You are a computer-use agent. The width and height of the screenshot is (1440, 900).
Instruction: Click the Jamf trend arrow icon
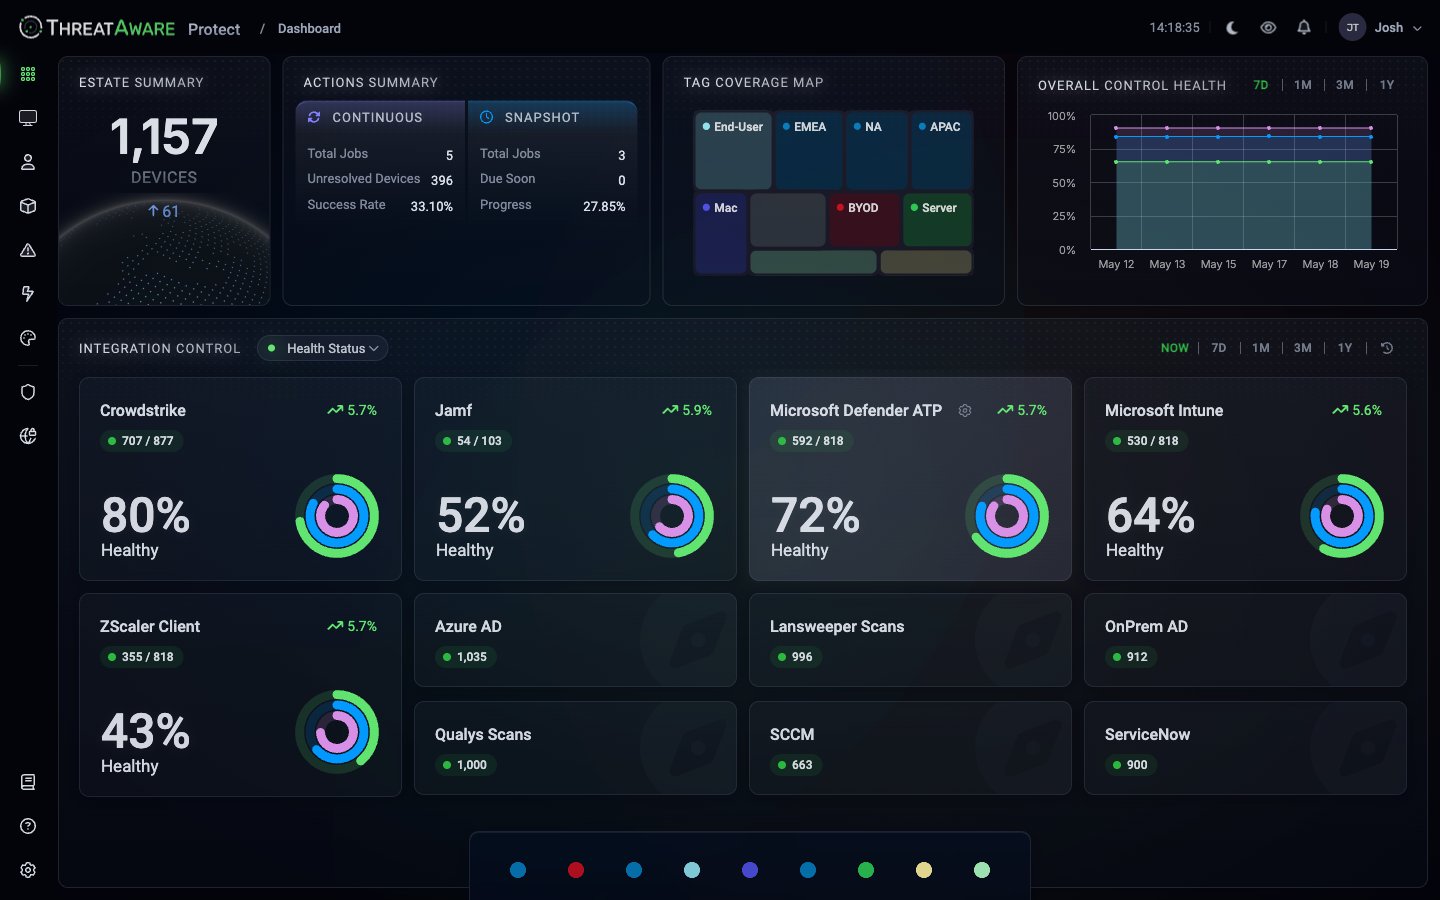[x=670, y=410]
